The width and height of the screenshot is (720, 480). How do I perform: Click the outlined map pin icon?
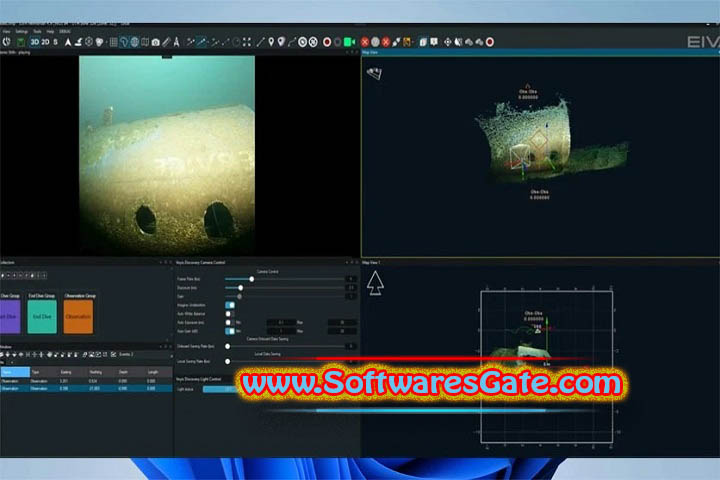pyautogui.click(x=271, y=42)
